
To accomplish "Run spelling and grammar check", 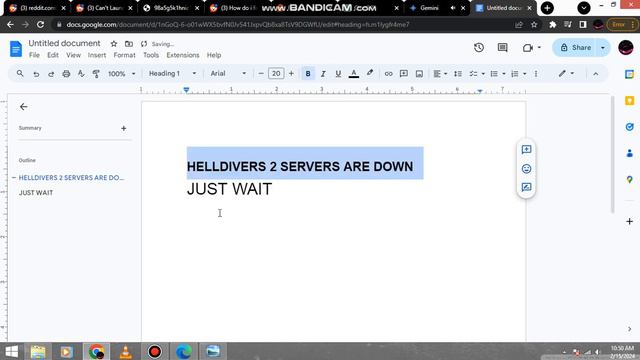I will pos(81,73).
